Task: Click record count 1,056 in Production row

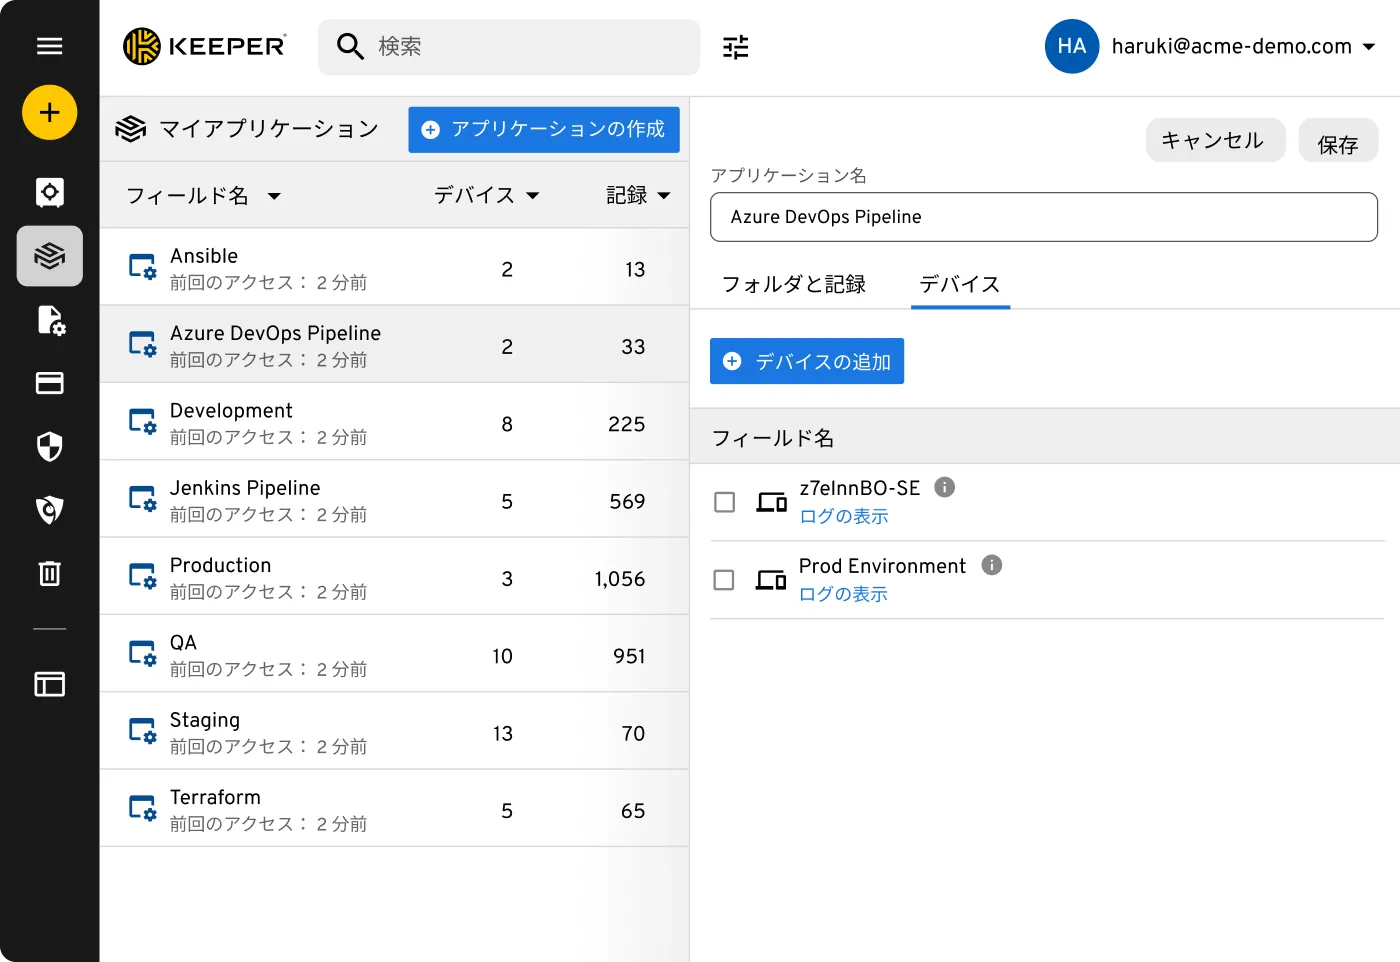Action: click(x=620, y=579)
